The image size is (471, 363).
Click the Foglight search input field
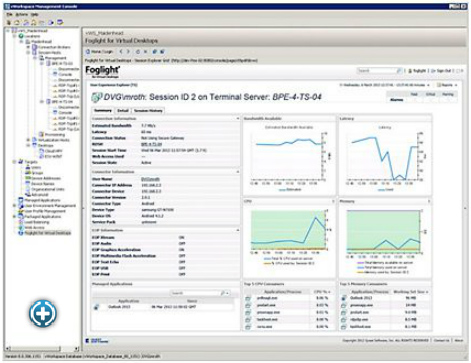[x=377, y=71]
